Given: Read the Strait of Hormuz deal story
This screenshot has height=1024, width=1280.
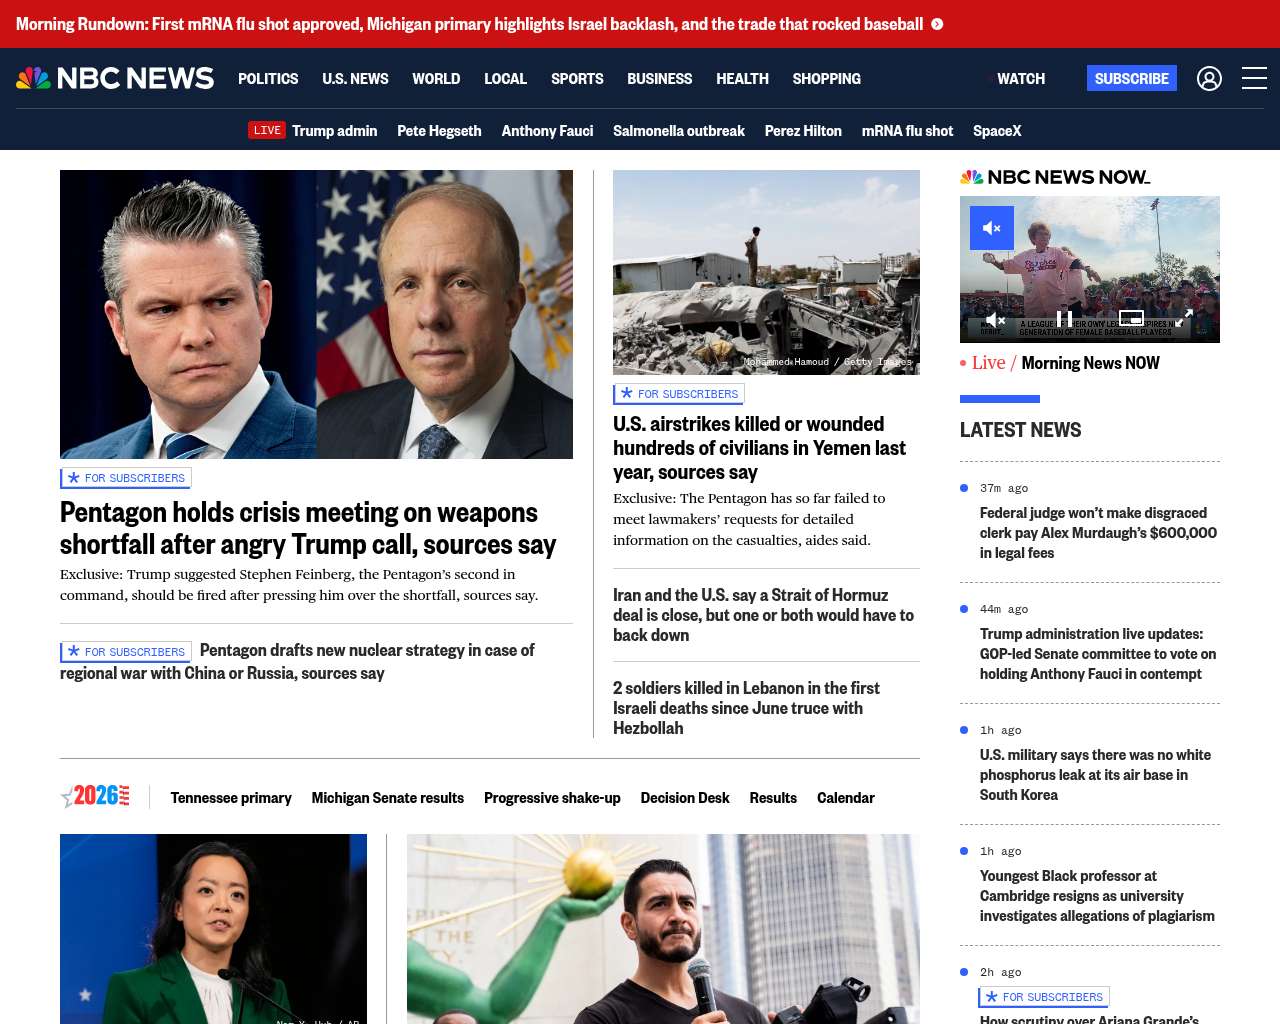Looking at the screenshot, I should point(764,615).
